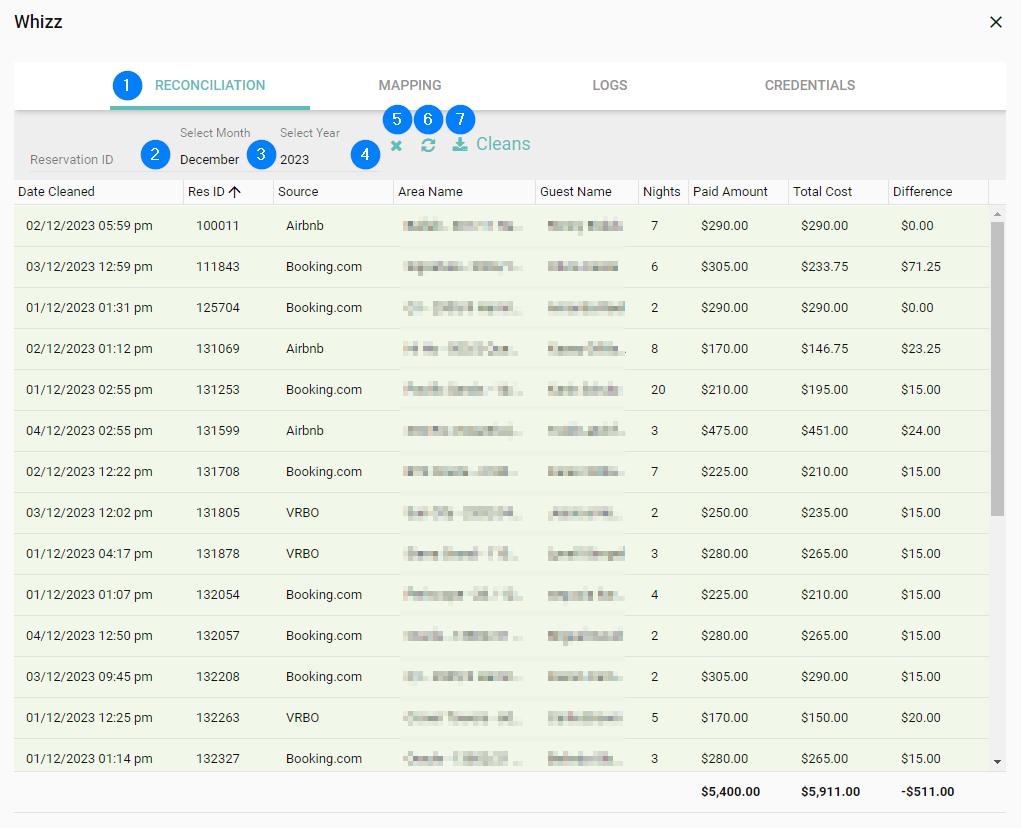
Task: Click the vertical scrollbar thumb
Action: click(x=997, y=370)
